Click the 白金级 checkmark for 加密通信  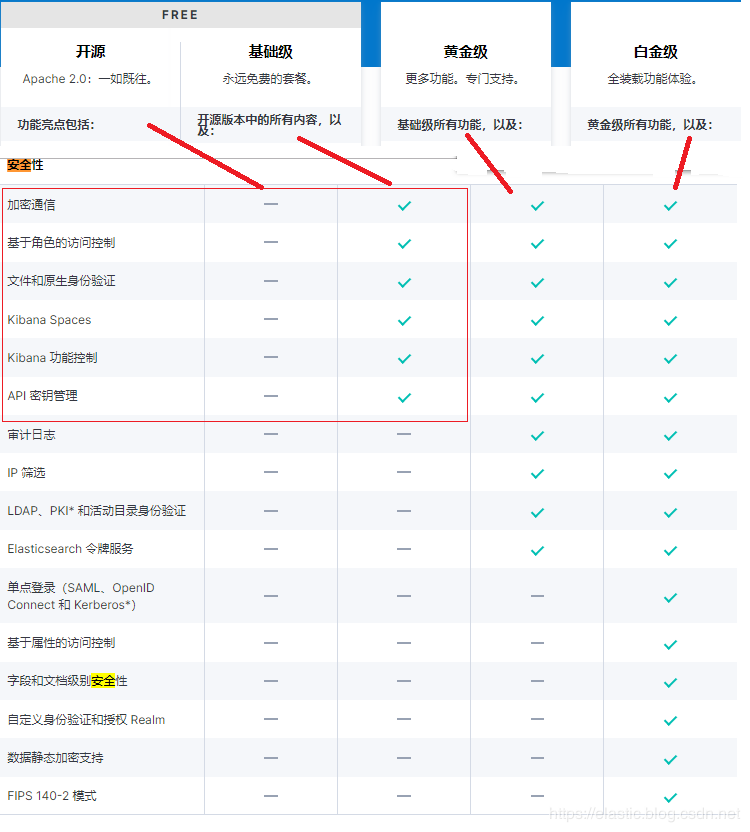coord(670,205)
